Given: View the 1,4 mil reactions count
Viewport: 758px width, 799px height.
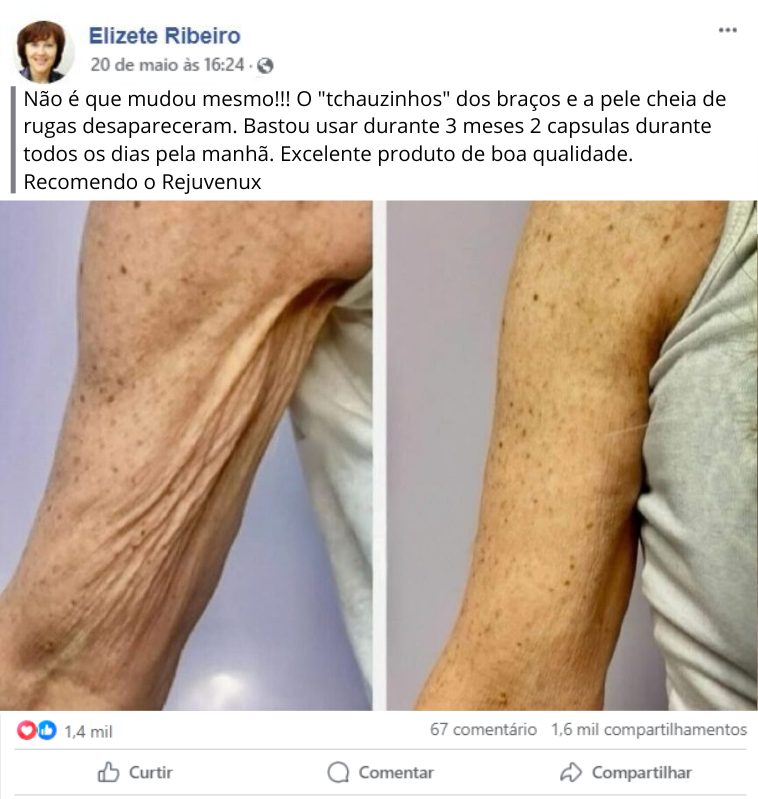Looking at the screenshot, I should tap(88, 732).
